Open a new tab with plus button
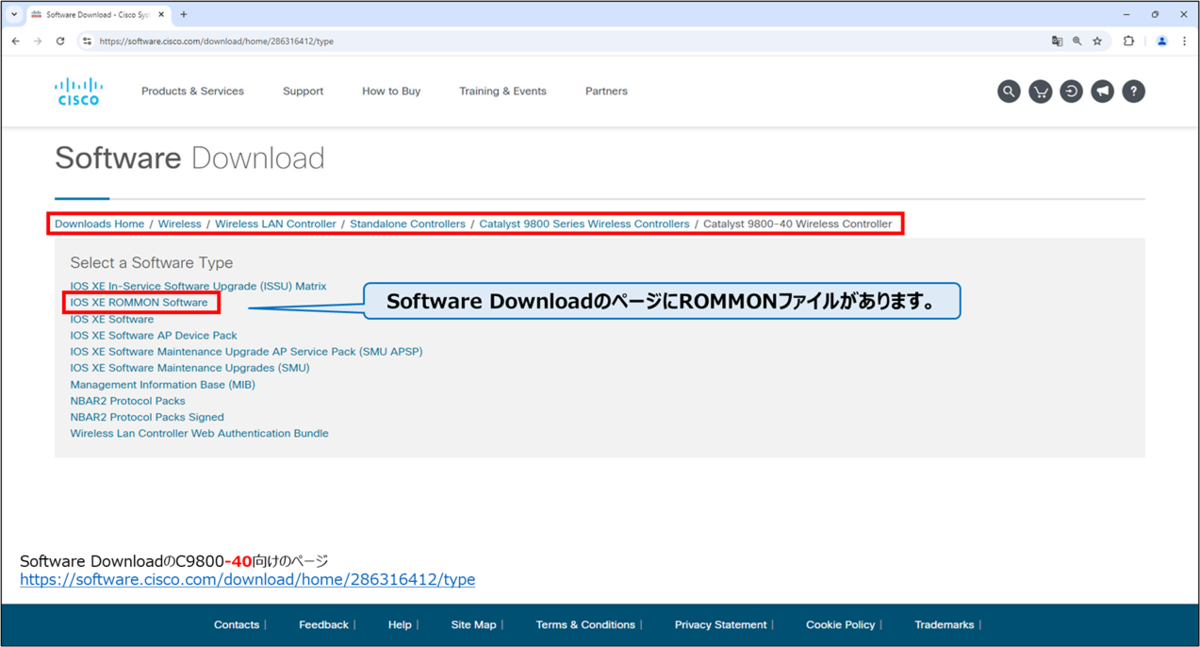Screen dimensions: 1200x647 (183, 14)
